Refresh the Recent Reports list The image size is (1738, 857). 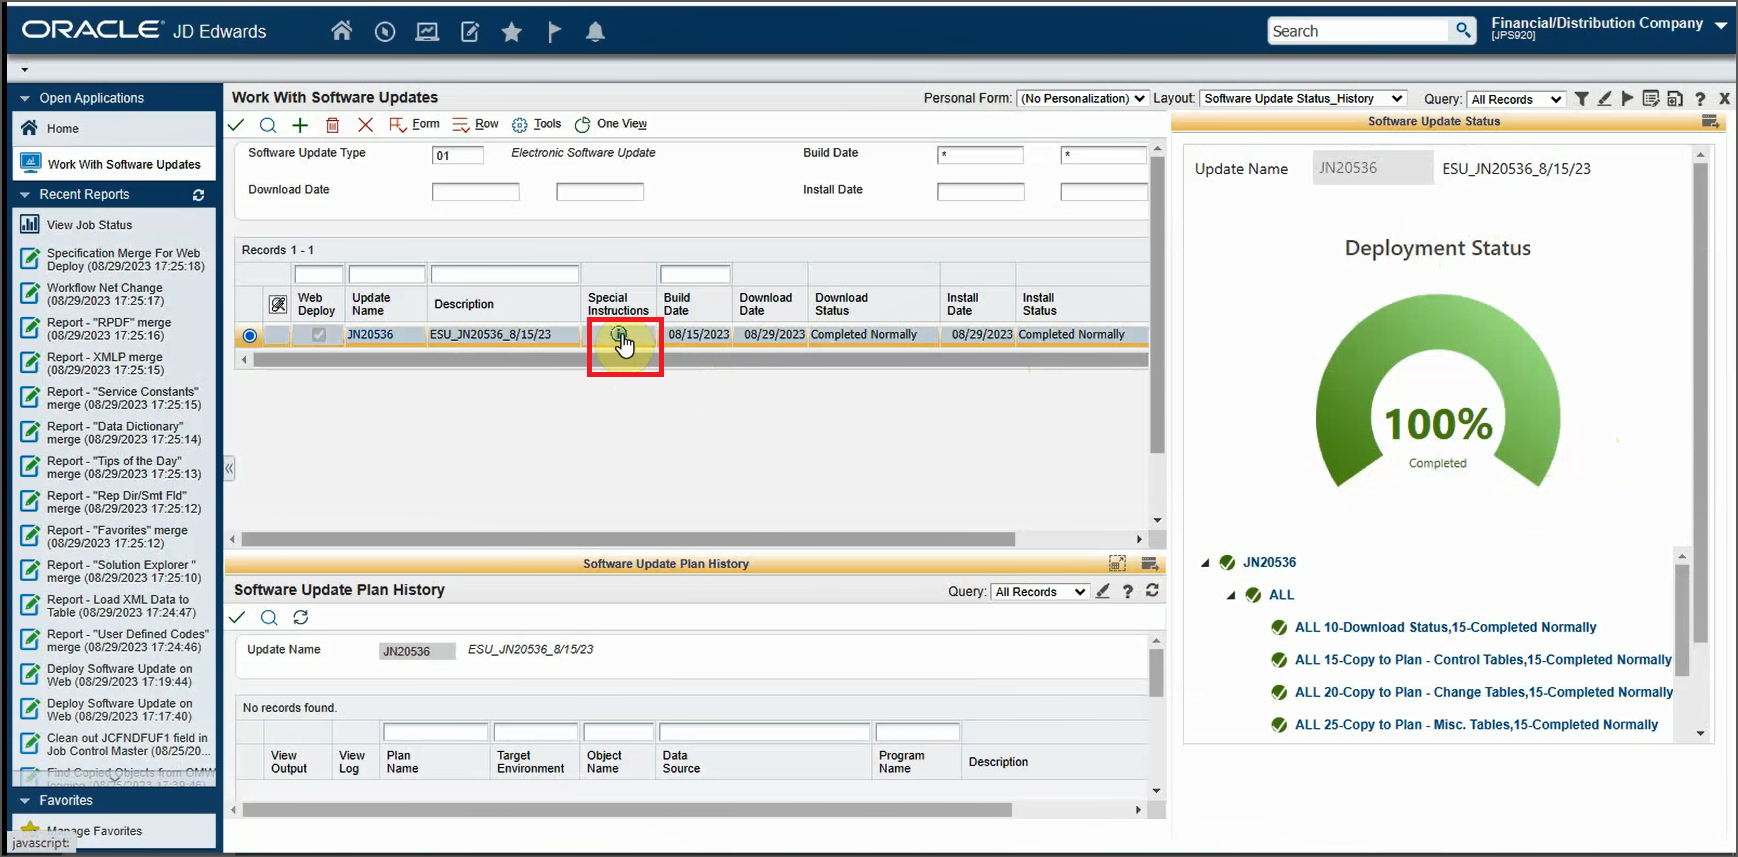point(198,195)
